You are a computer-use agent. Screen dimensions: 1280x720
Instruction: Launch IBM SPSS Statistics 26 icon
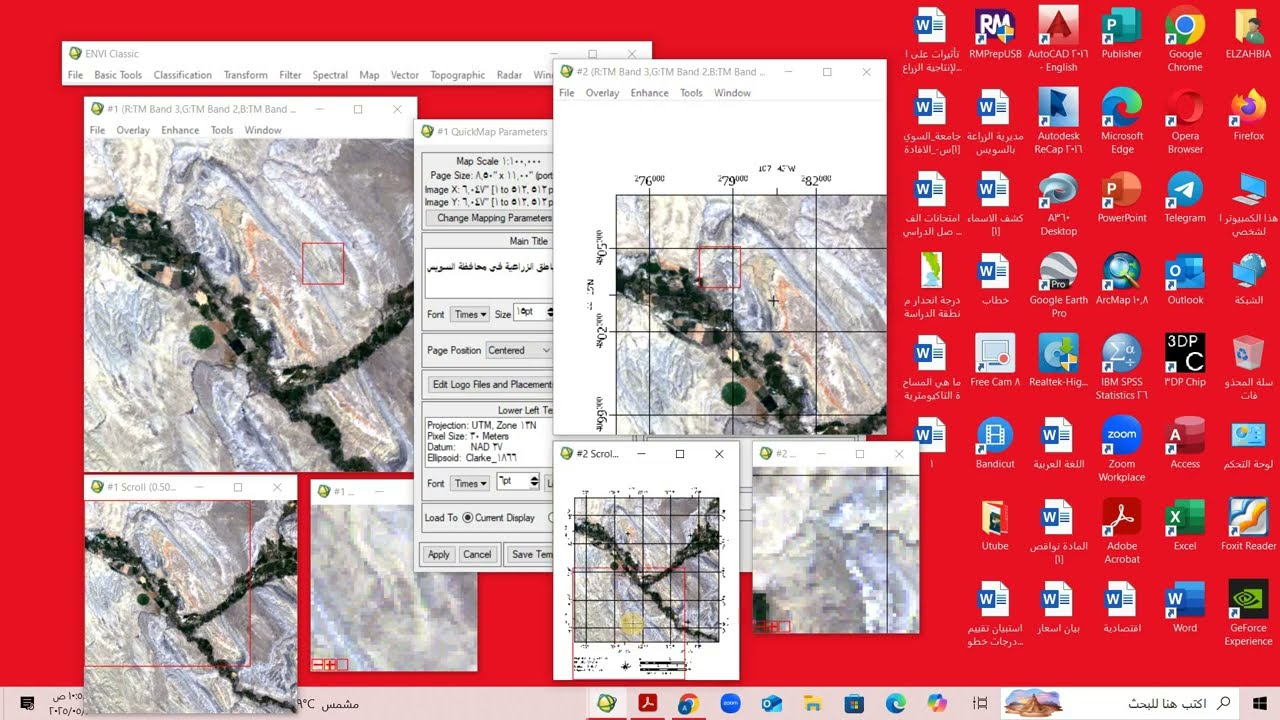[1122, 368]
